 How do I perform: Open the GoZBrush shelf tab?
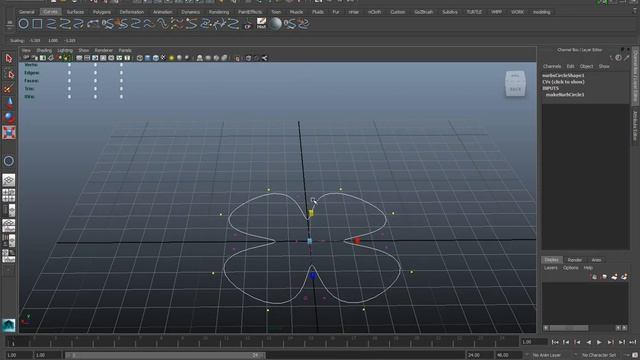click(x=423, y=12)
